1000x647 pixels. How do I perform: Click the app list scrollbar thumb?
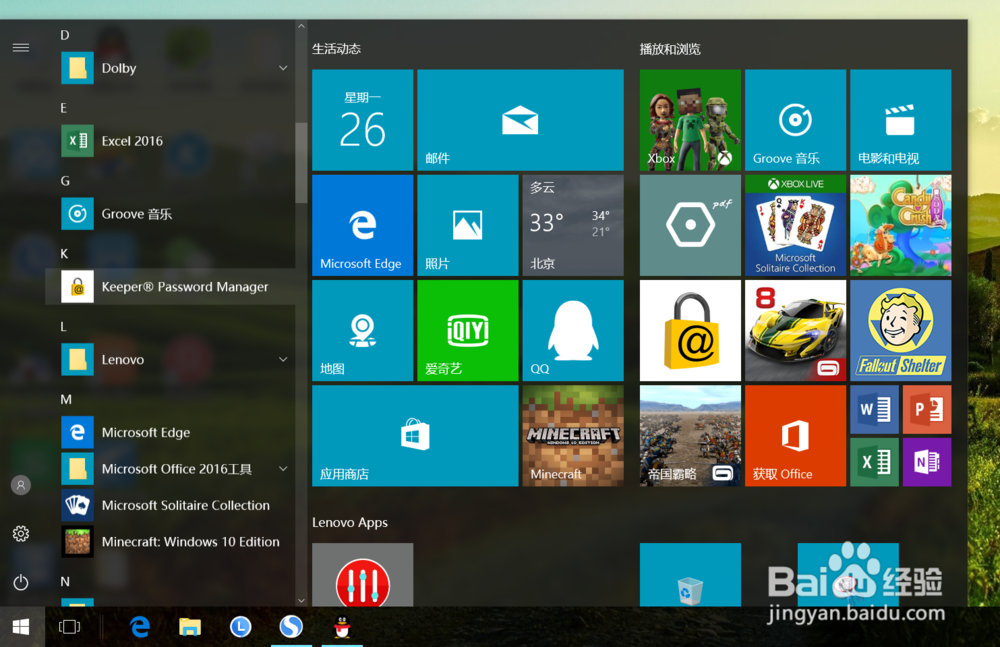pyautogui.click(x=301, y=163)
